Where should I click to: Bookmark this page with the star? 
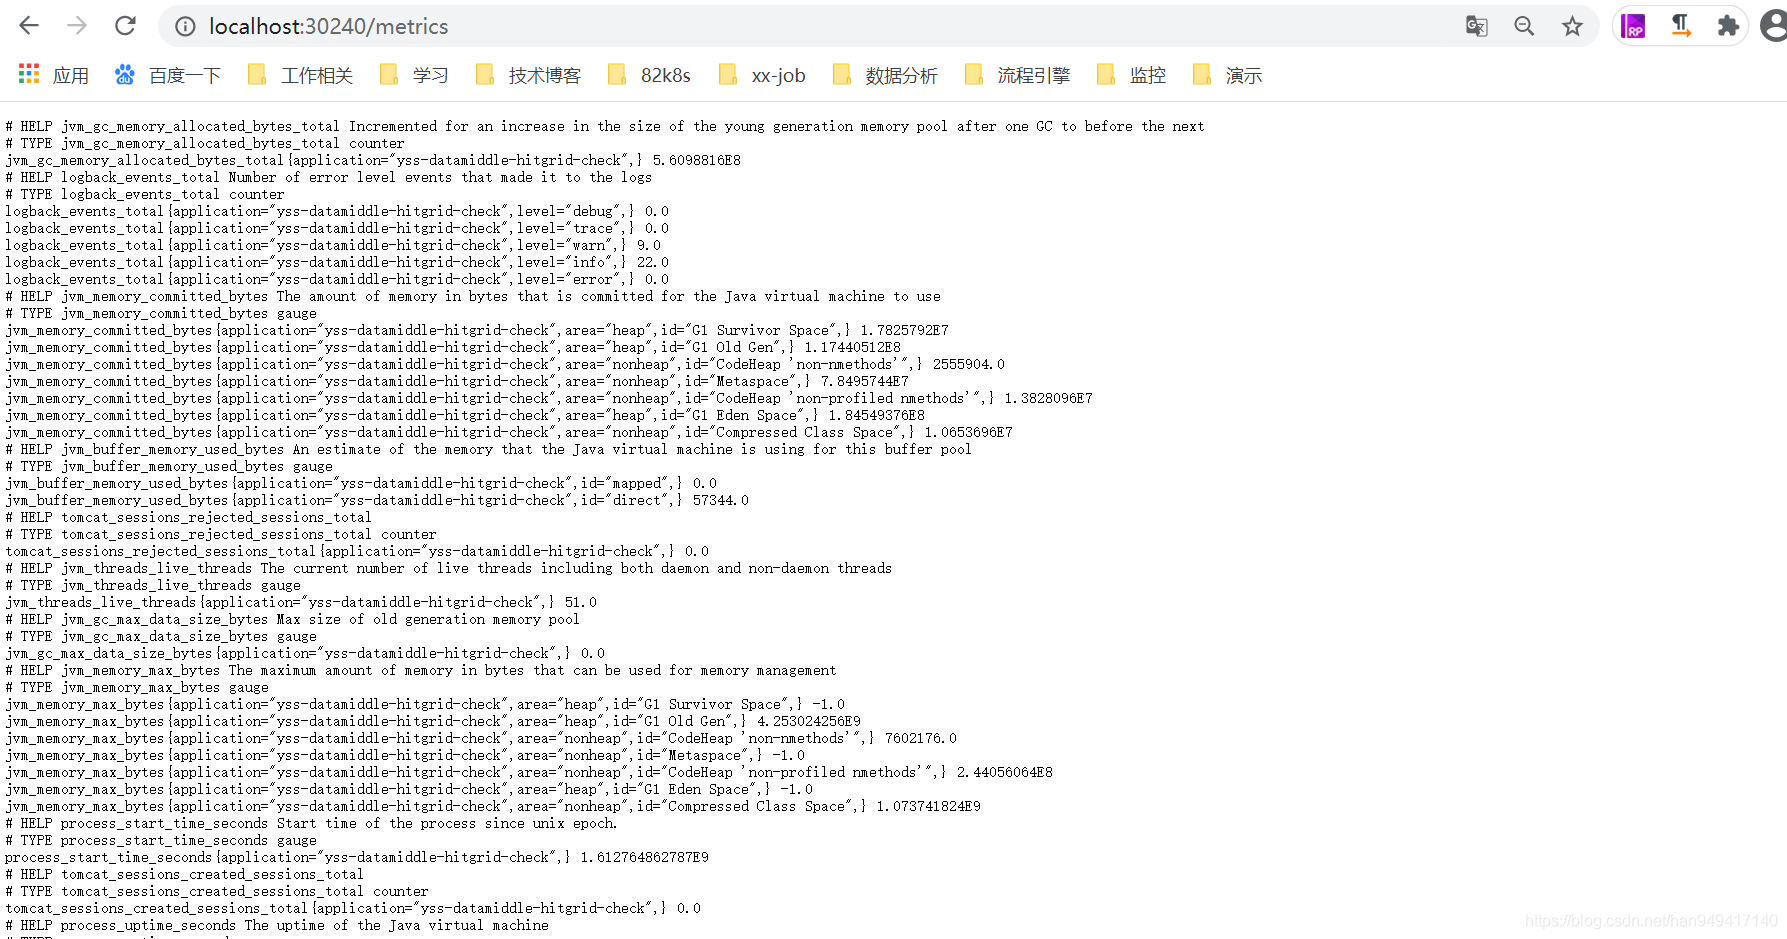tap(1572, 26)
